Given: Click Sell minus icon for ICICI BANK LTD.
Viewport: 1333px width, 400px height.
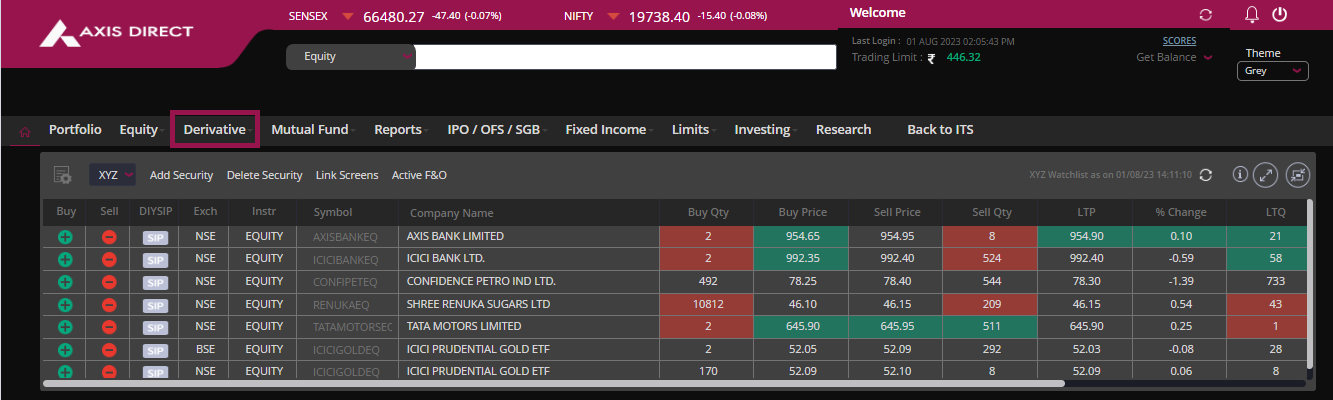Looking at the screenshot, I should point(109,259).
